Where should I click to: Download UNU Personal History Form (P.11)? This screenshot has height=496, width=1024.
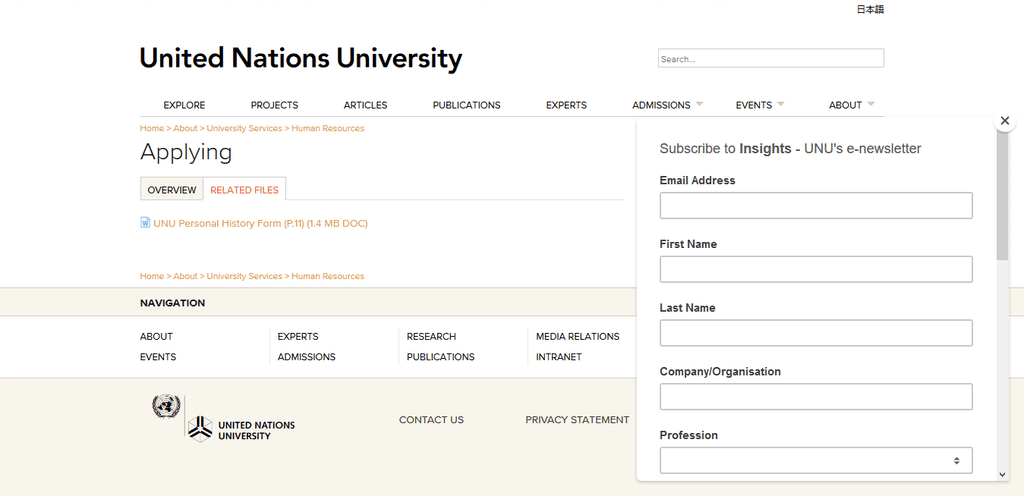point(261,223)
